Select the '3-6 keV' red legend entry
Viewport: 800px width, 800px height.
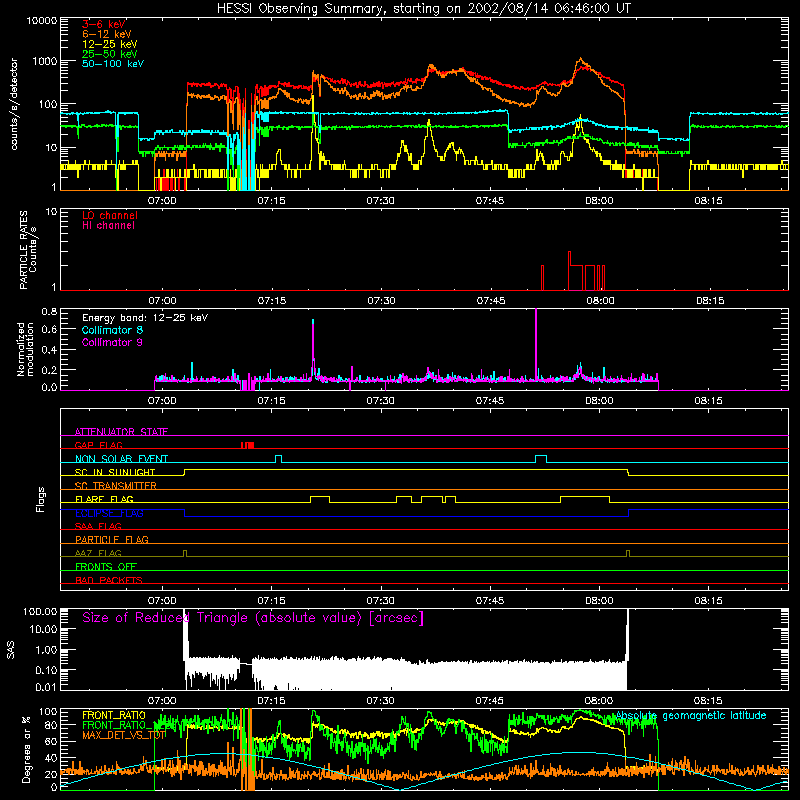click(x=104, y=24)
